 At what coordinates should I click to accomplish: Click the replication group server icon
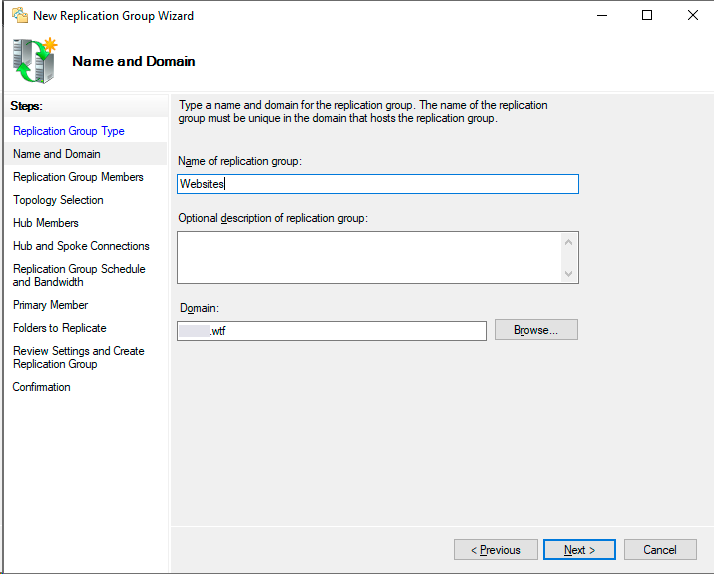tap(35, 61)
